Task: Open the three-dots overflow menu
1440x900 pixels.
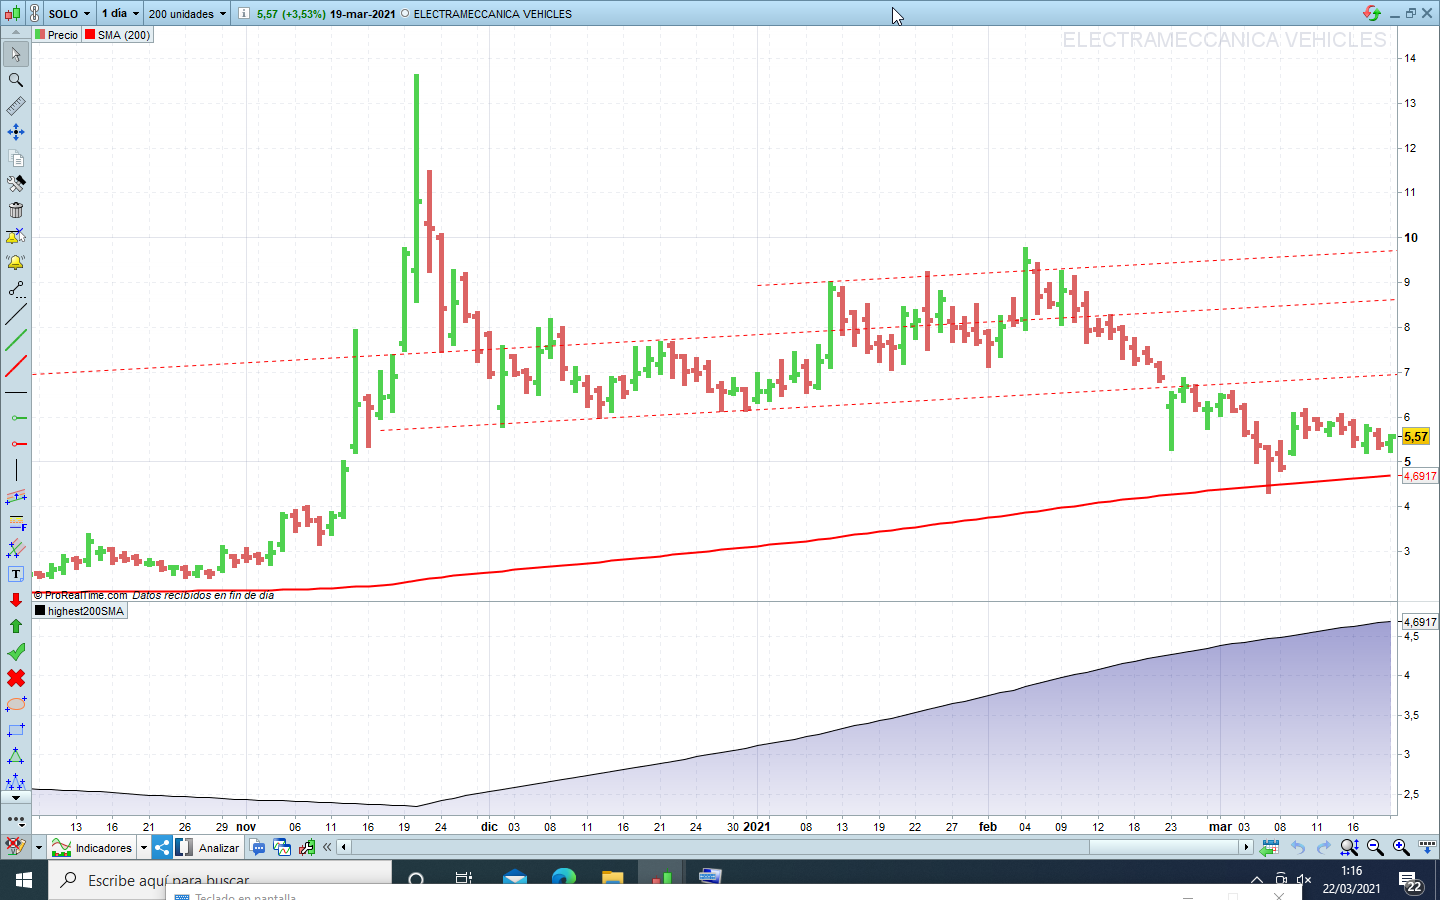Action: coord(16,819)
